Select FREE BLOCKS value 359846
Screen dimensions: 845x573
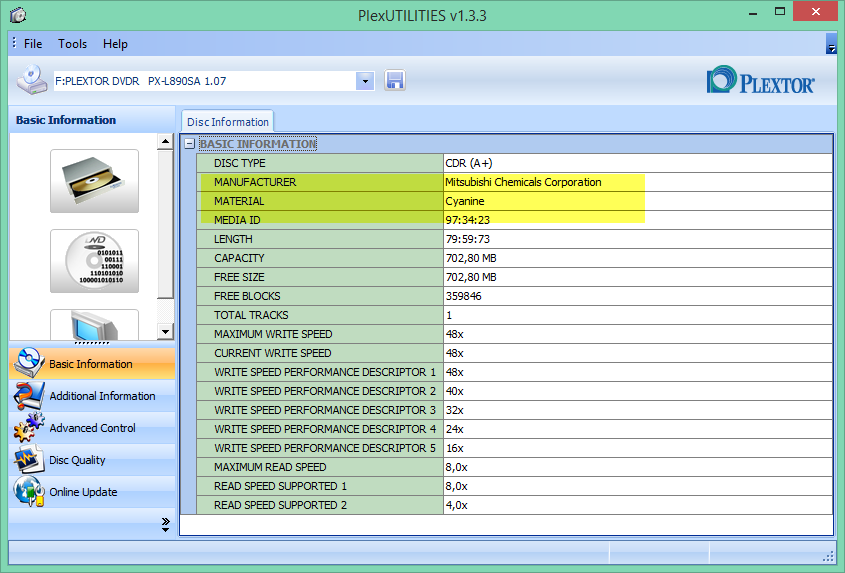pos(463,296)
